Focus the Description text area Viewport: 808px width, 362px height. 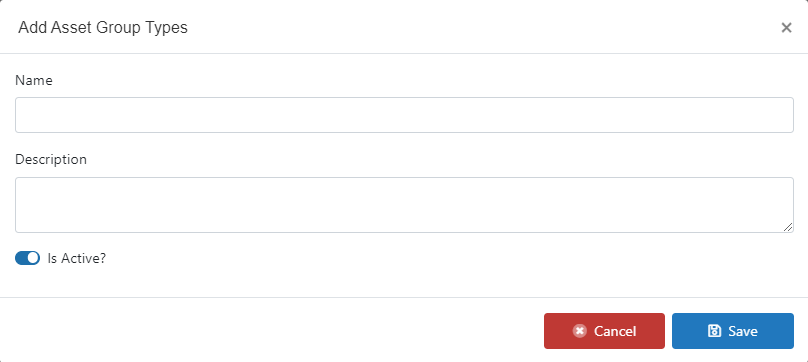[x=404, y=205]
